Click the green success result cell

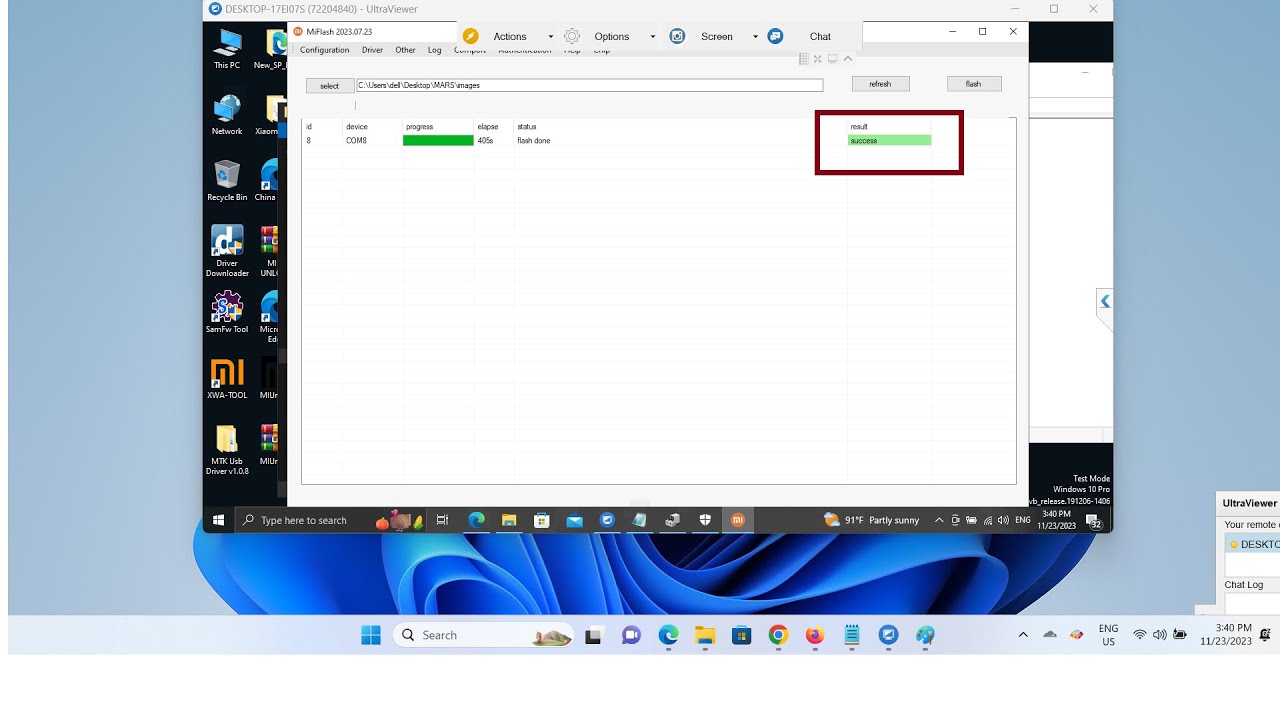click(889, 141)
